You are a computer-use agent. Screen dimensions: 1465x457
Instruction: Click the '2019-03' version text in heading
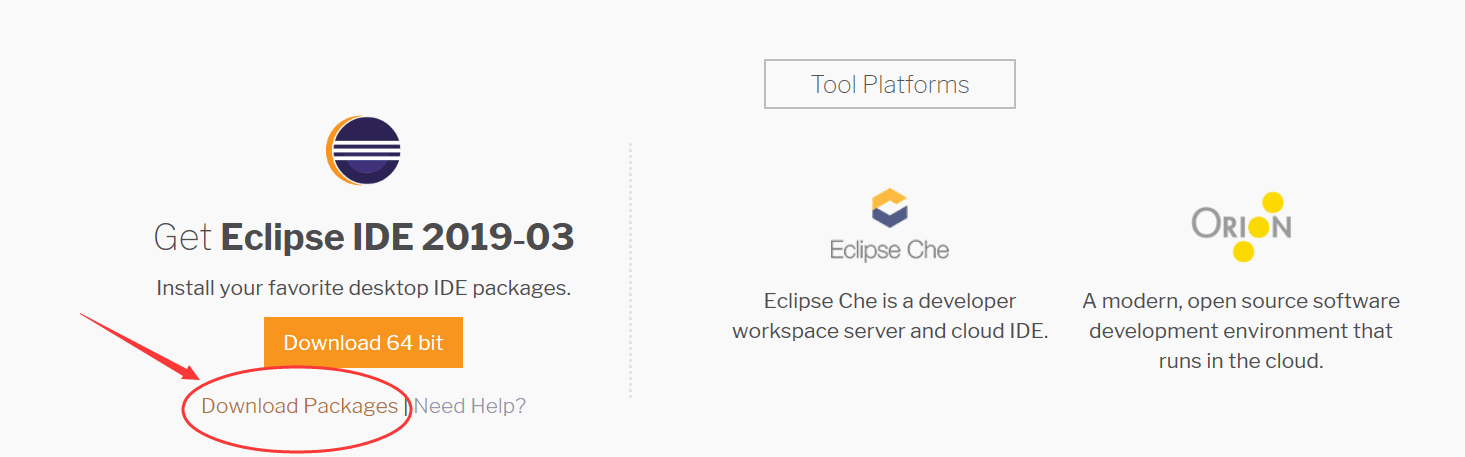coord(497,238)
